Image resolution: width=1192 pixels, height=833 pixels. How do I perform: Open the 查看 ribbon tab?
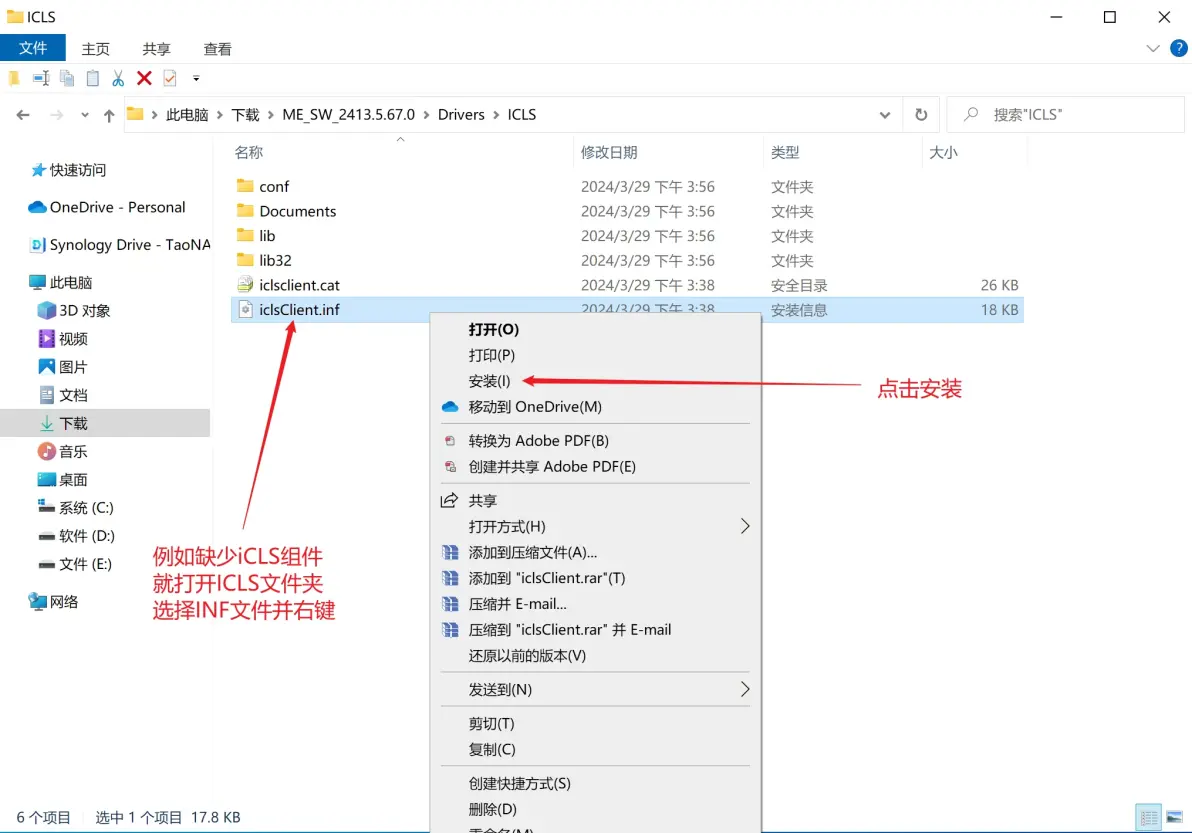tap(217, 48)
